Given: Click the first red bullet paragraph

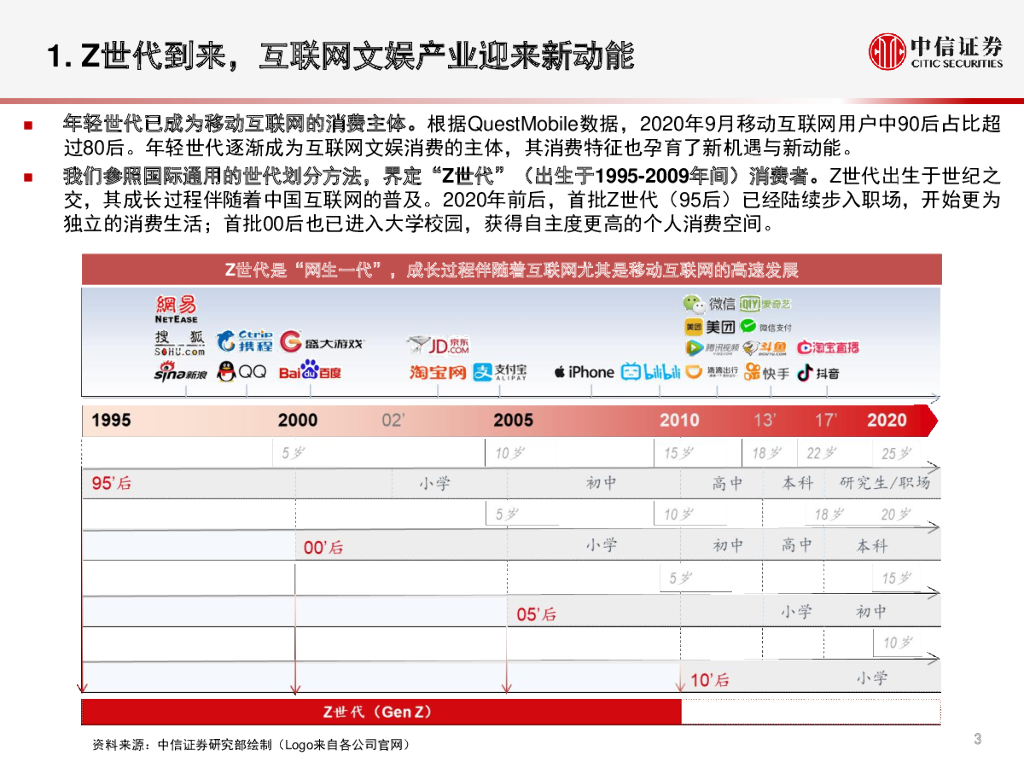Looking at the screenshot, I should (532, 135).
